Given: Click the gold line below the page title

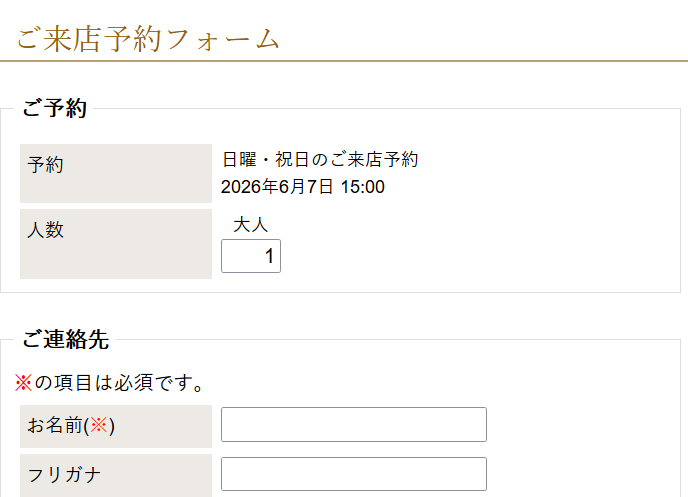Looking at the screenshot, I should coord(344,61).
